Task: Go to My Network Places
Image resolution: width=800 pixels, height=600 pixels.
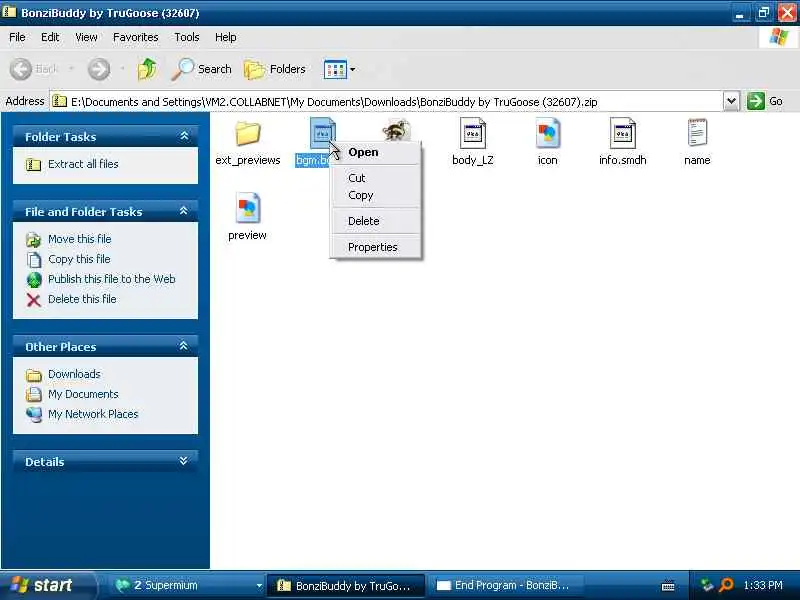Action: (93, 414)
